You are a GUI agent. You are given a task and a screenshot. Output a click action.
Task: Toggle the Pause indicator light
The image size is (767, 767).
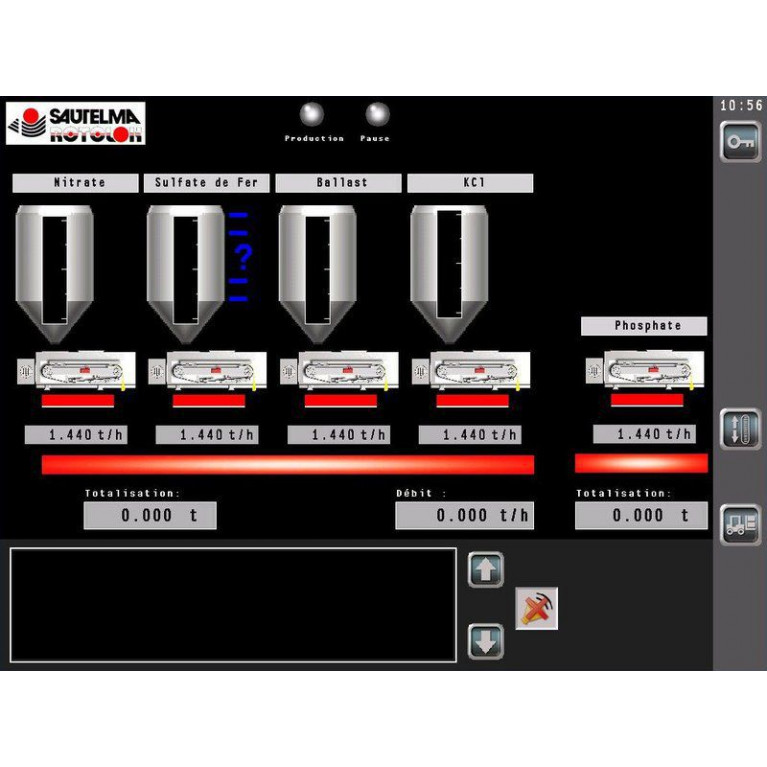[376, 114]
